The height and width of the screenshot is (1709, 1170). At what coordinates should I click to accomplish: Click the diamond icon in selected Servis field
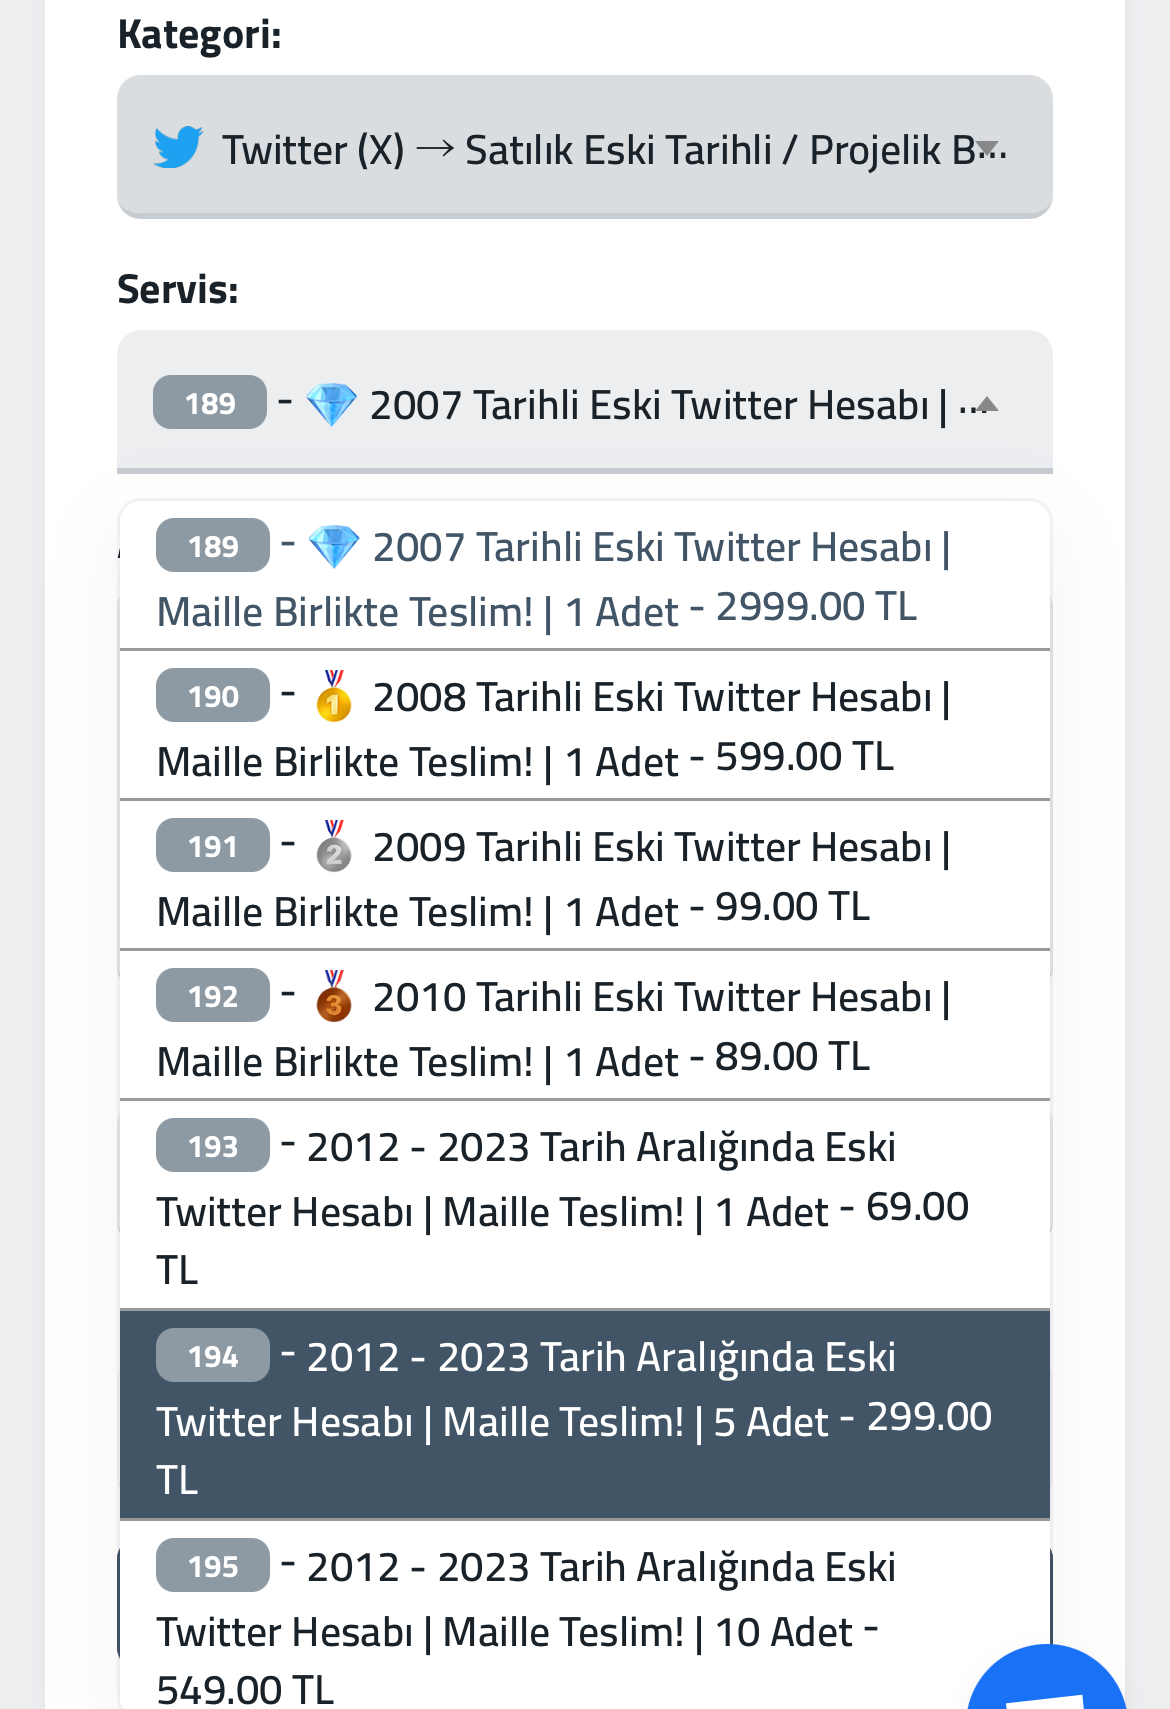[x=331, y=404]
